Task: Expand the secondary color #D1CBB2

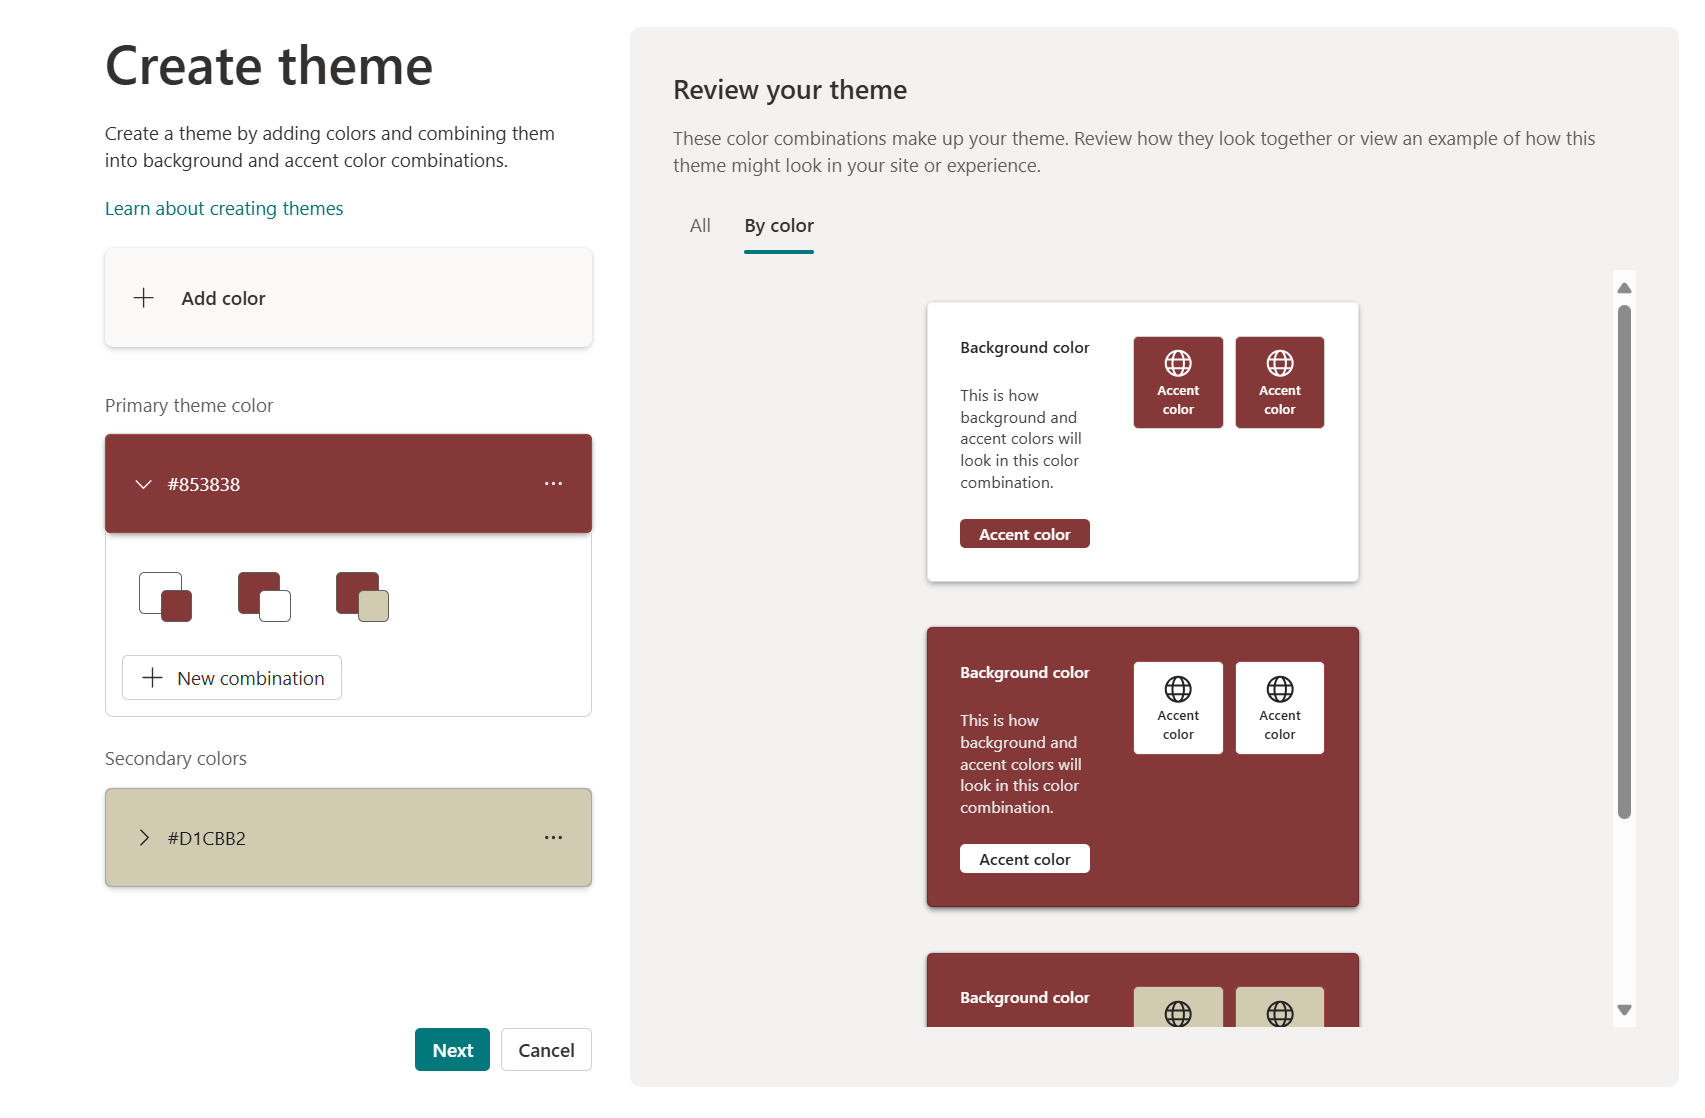Action: (x=143, y=837)
